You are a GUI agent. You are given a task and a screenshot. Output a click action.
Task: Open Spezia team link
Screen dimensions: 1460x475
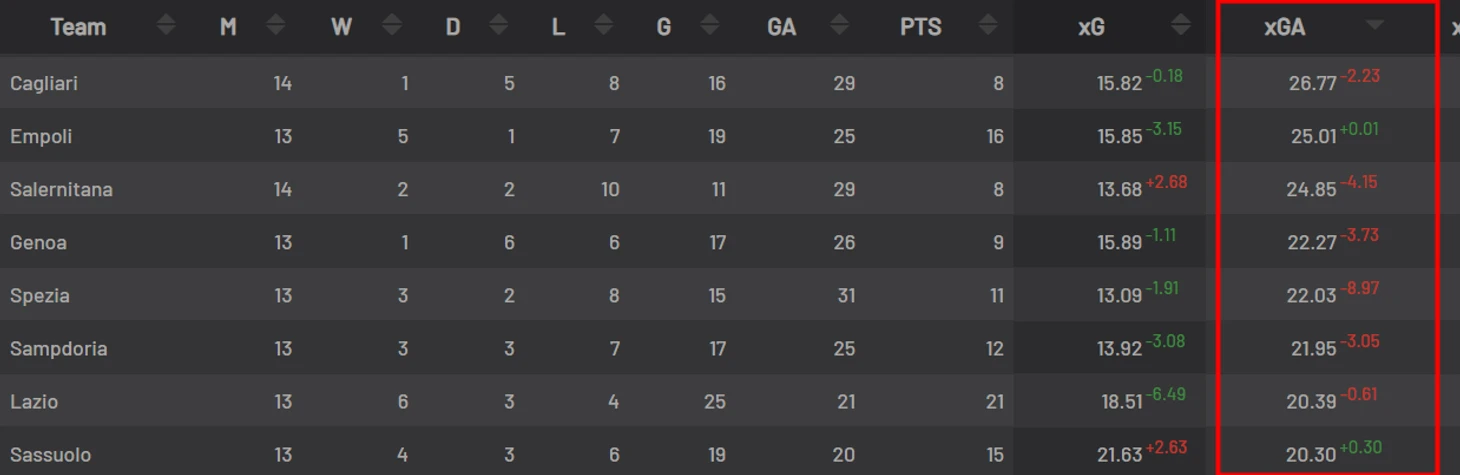click(x=40, y=295)
